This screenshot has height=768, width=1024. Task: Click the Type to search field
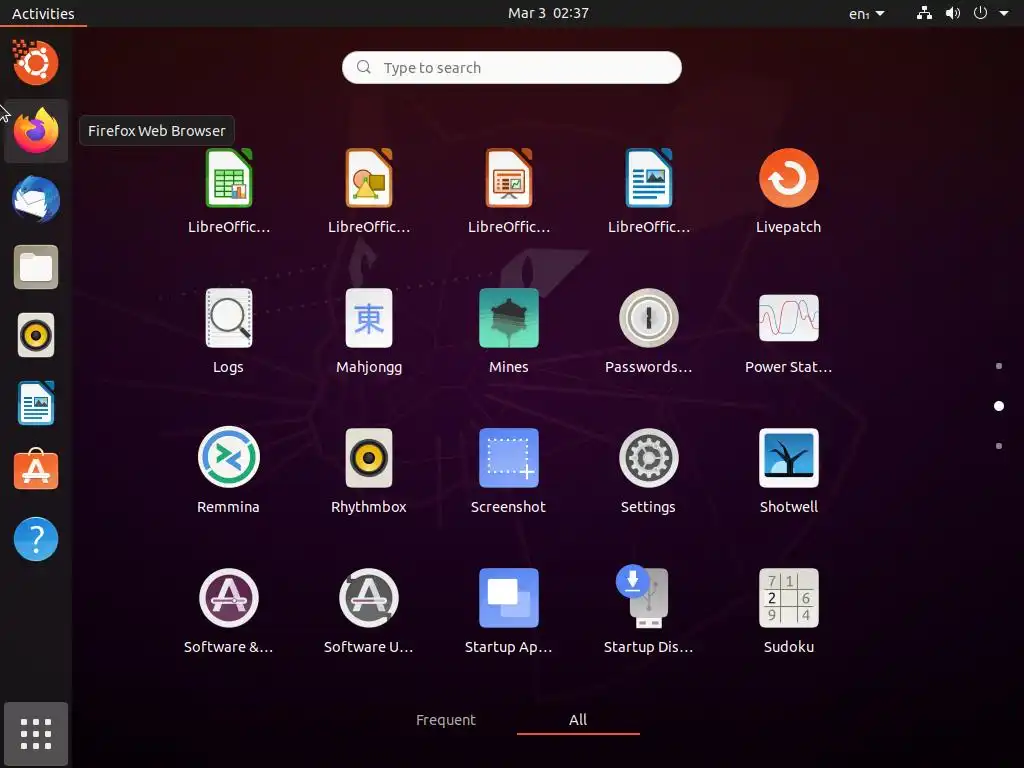click(x=512, y=67)
